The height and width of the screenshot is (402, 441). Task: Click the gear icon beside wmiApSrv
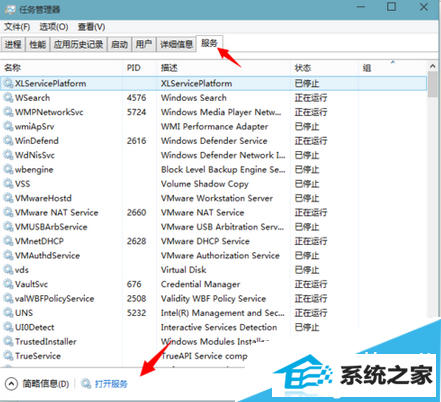point(8,126)
